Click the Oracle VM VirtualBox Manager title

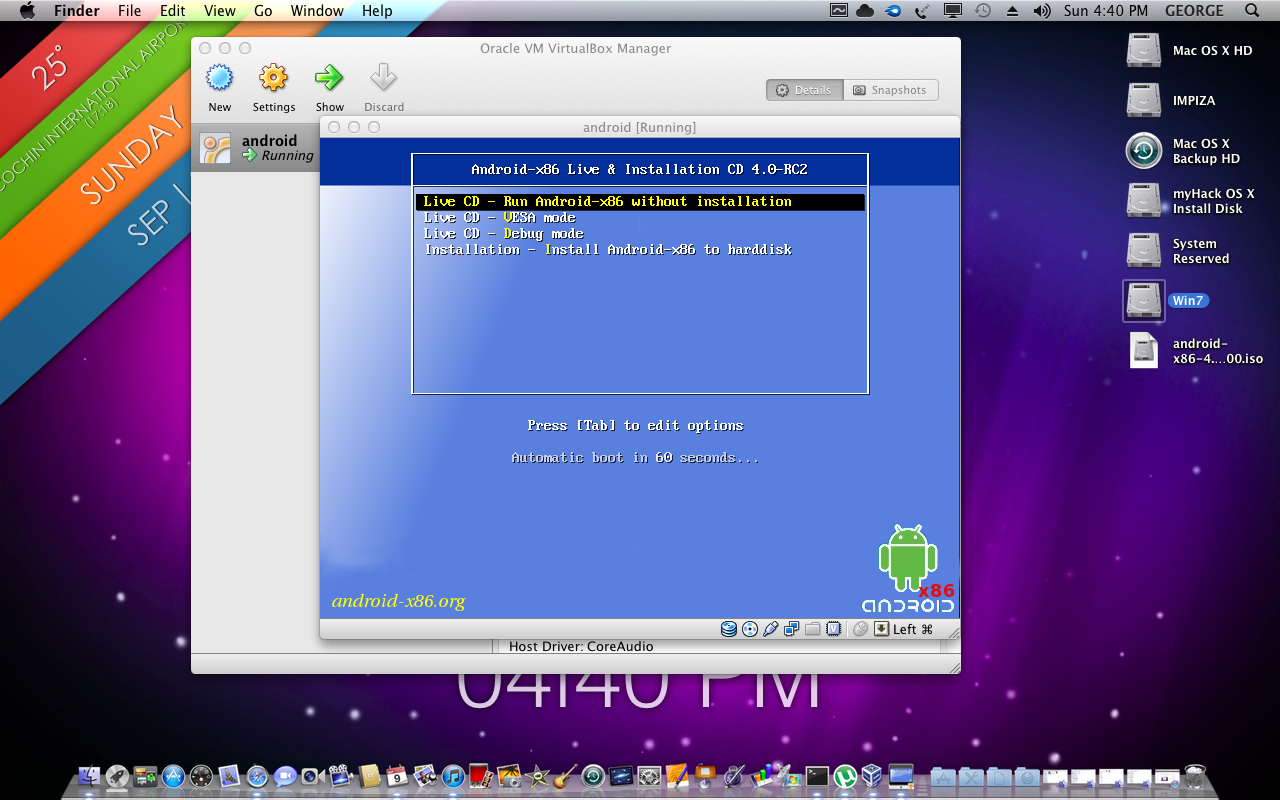tap(575, 48)
